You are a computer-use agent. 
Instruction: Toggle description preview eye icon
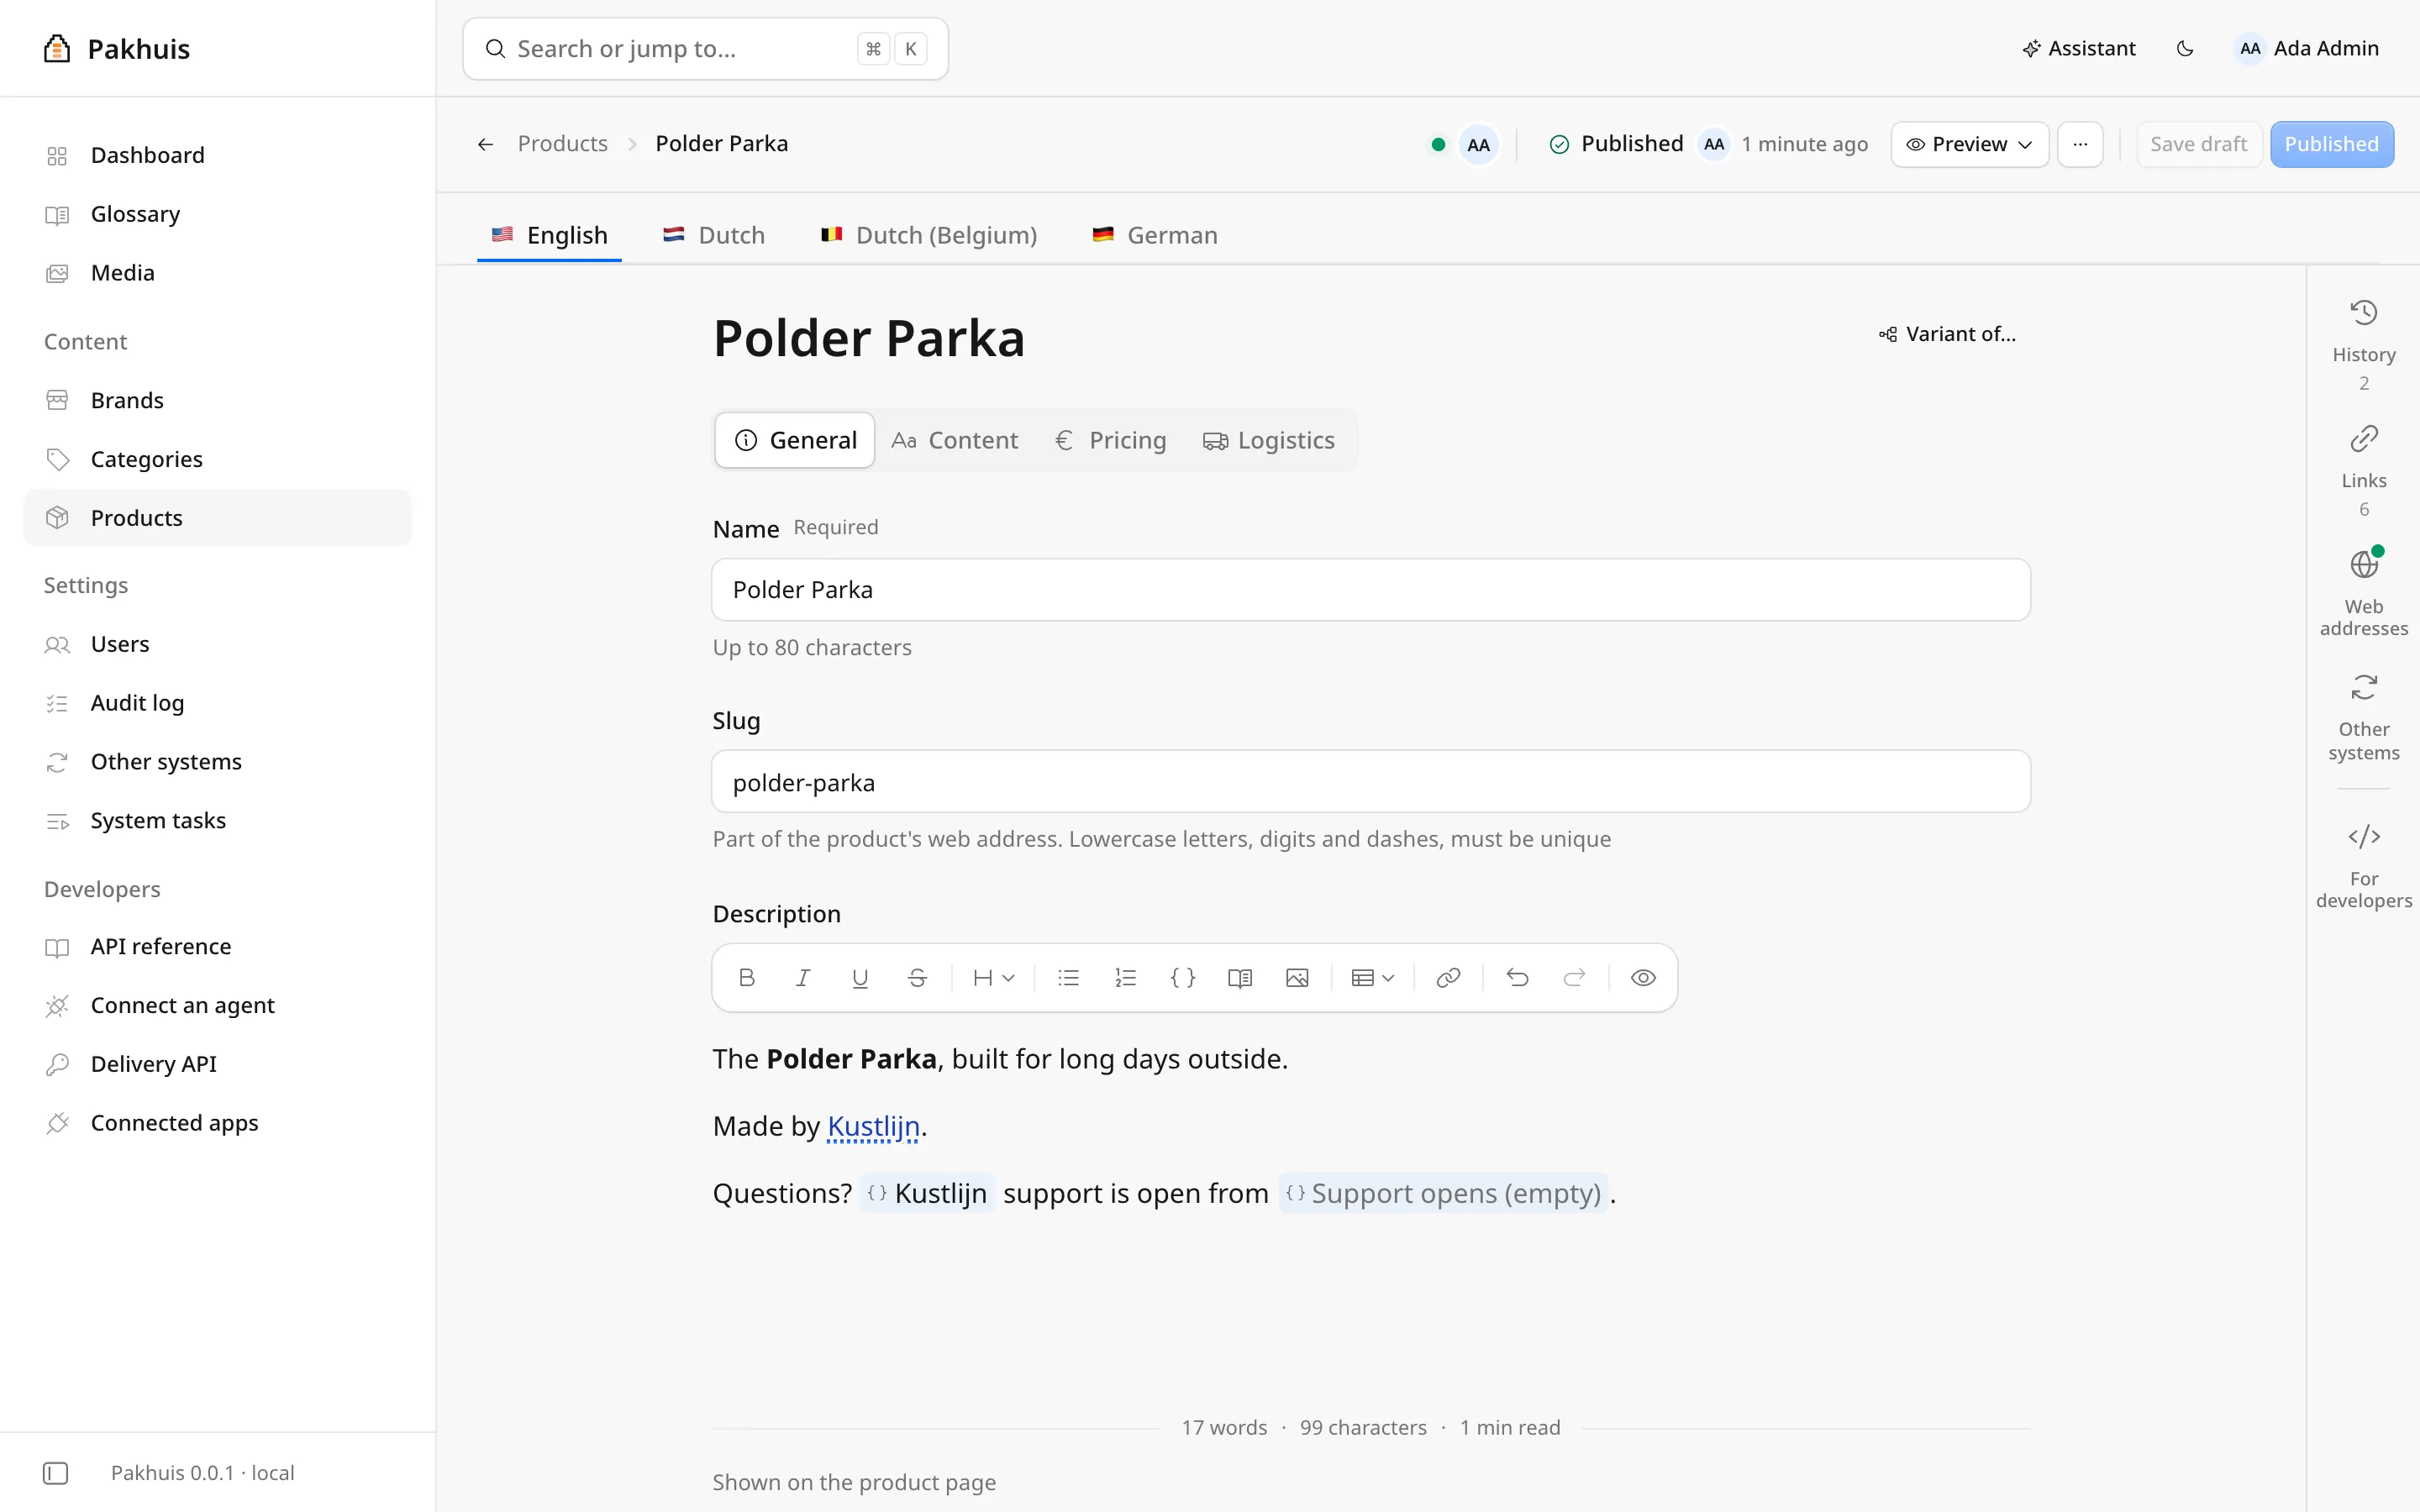[x=1643, y=978]
